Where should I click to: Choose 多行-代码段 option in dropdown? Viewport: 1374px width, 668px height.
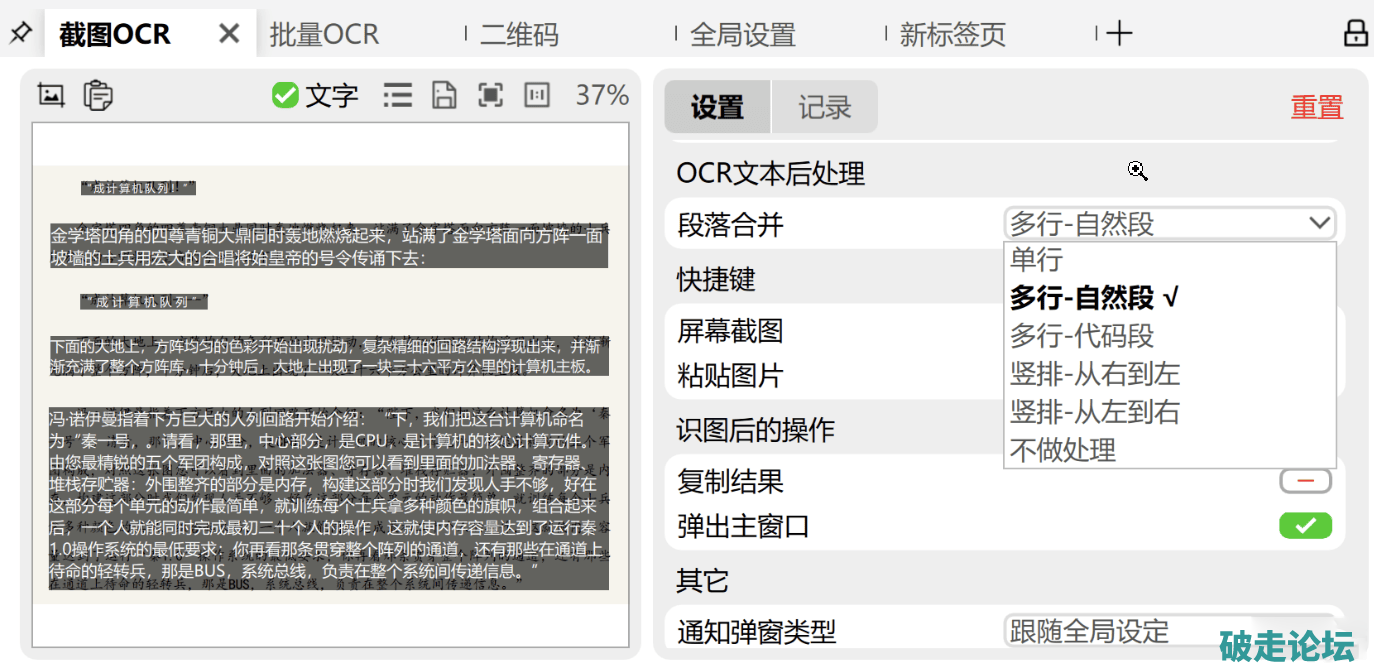[x=1082, y=336]
